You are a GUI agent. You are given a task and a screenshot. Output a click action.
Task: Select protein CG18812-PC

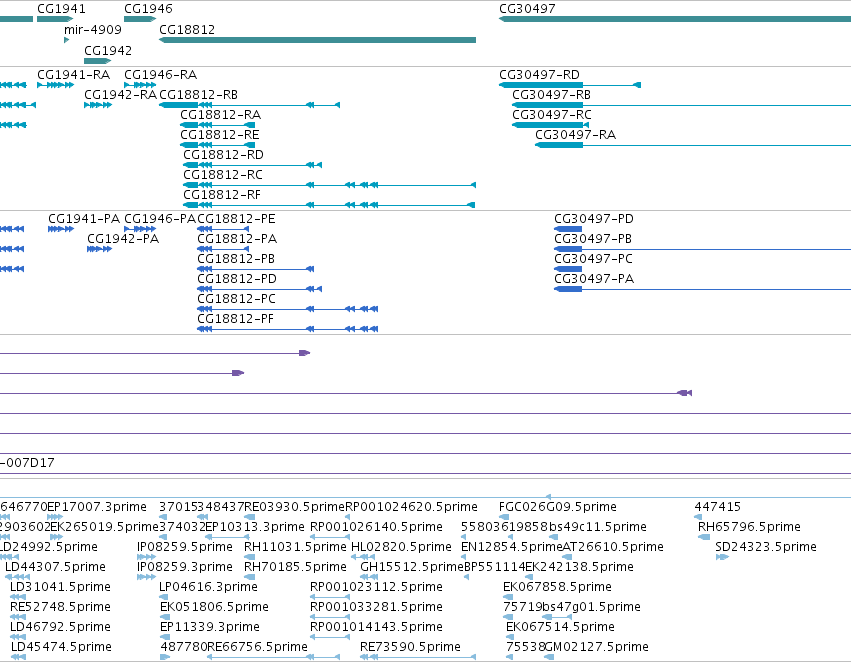coord(237,299)
